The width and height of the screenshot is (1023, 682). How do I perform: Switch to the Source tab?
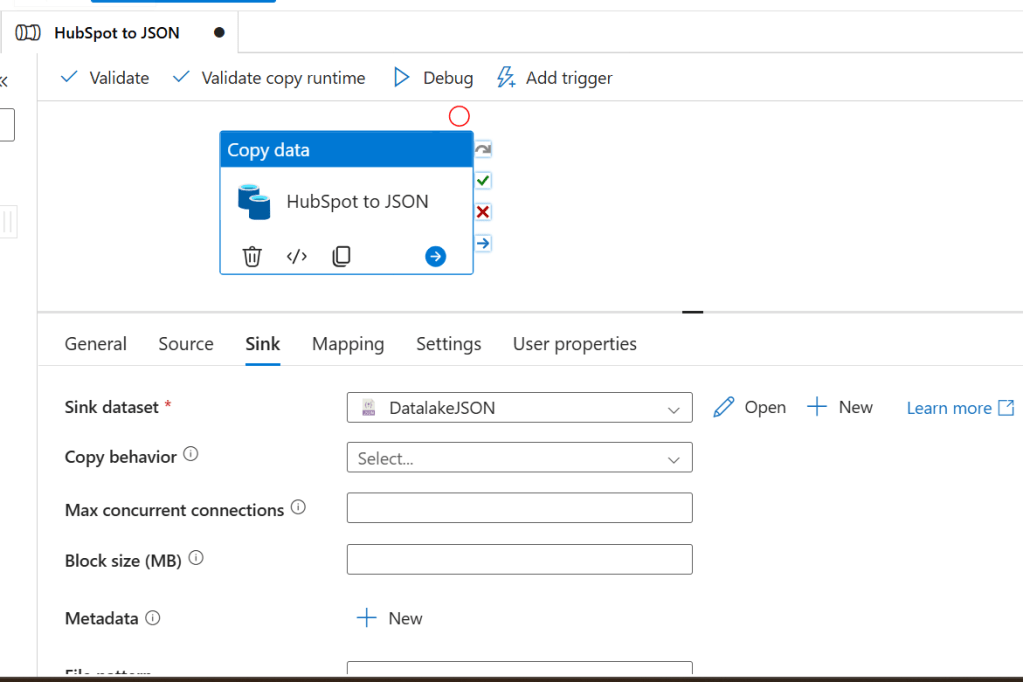click(186, 344)
